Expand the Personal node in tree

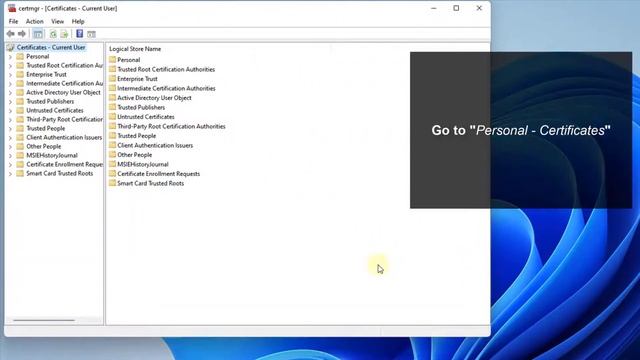click(x=10, y=57)
